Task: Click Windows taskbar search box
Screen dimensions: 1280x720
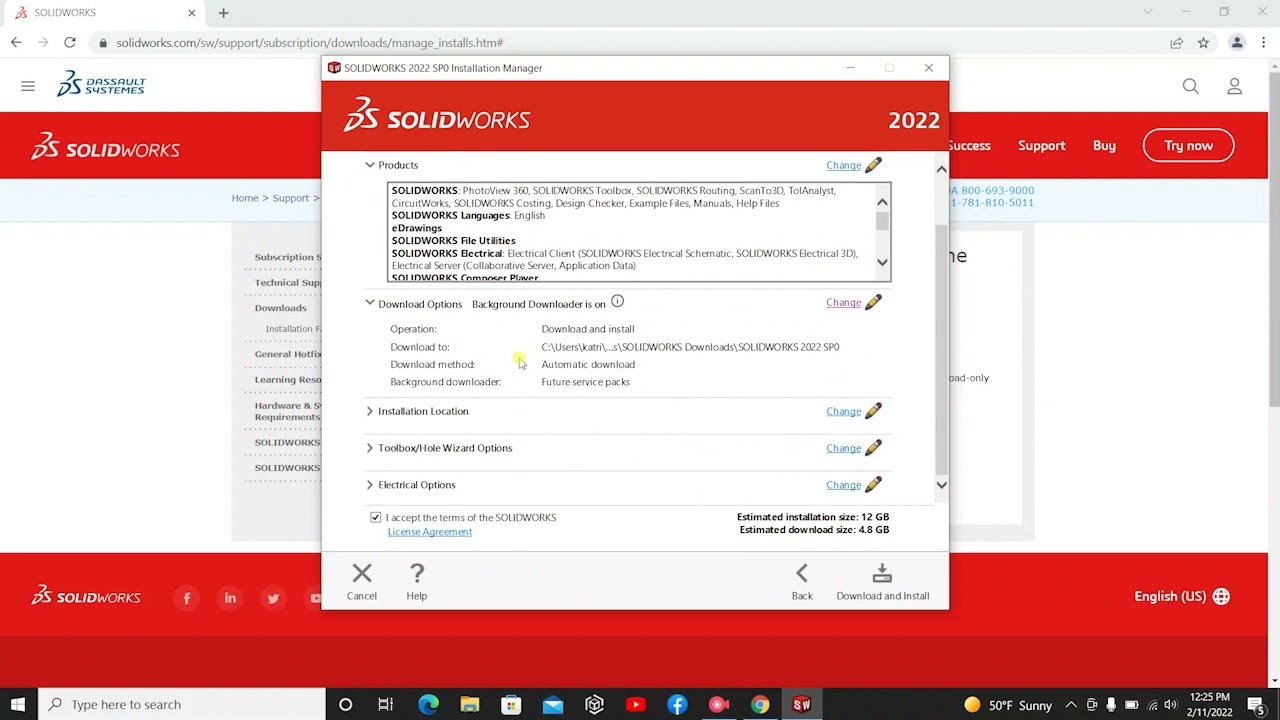Action: [x=182, y=704]
